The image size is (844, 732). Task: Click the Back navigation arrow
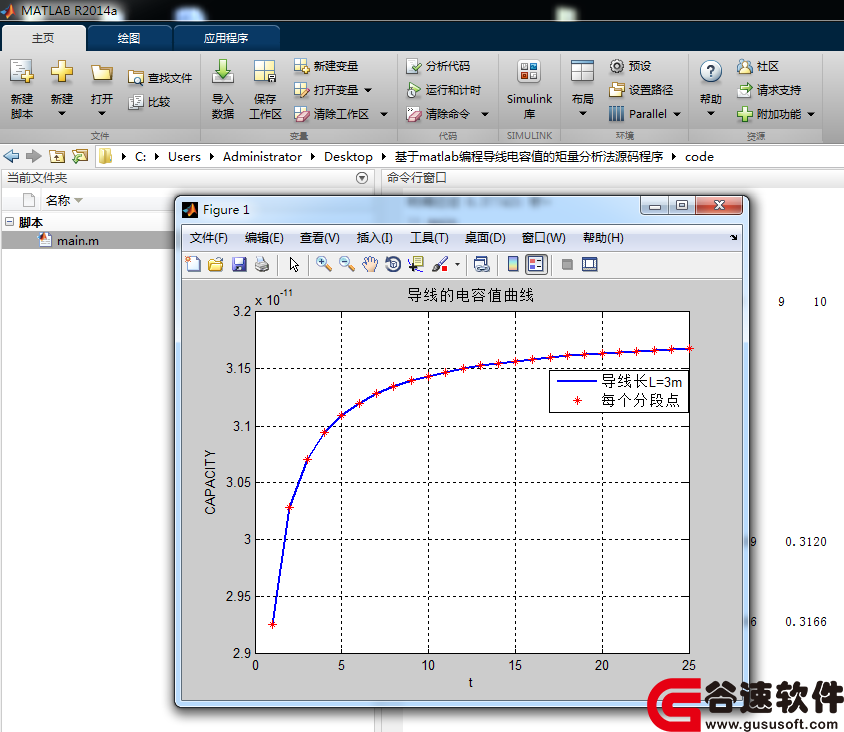pyautogui.click(x=11, y=157)
